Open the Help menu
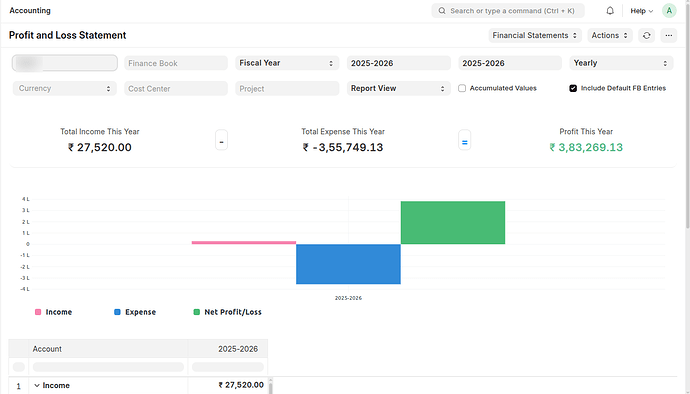This screenshot has width=690, height=394. coord(641,11)
